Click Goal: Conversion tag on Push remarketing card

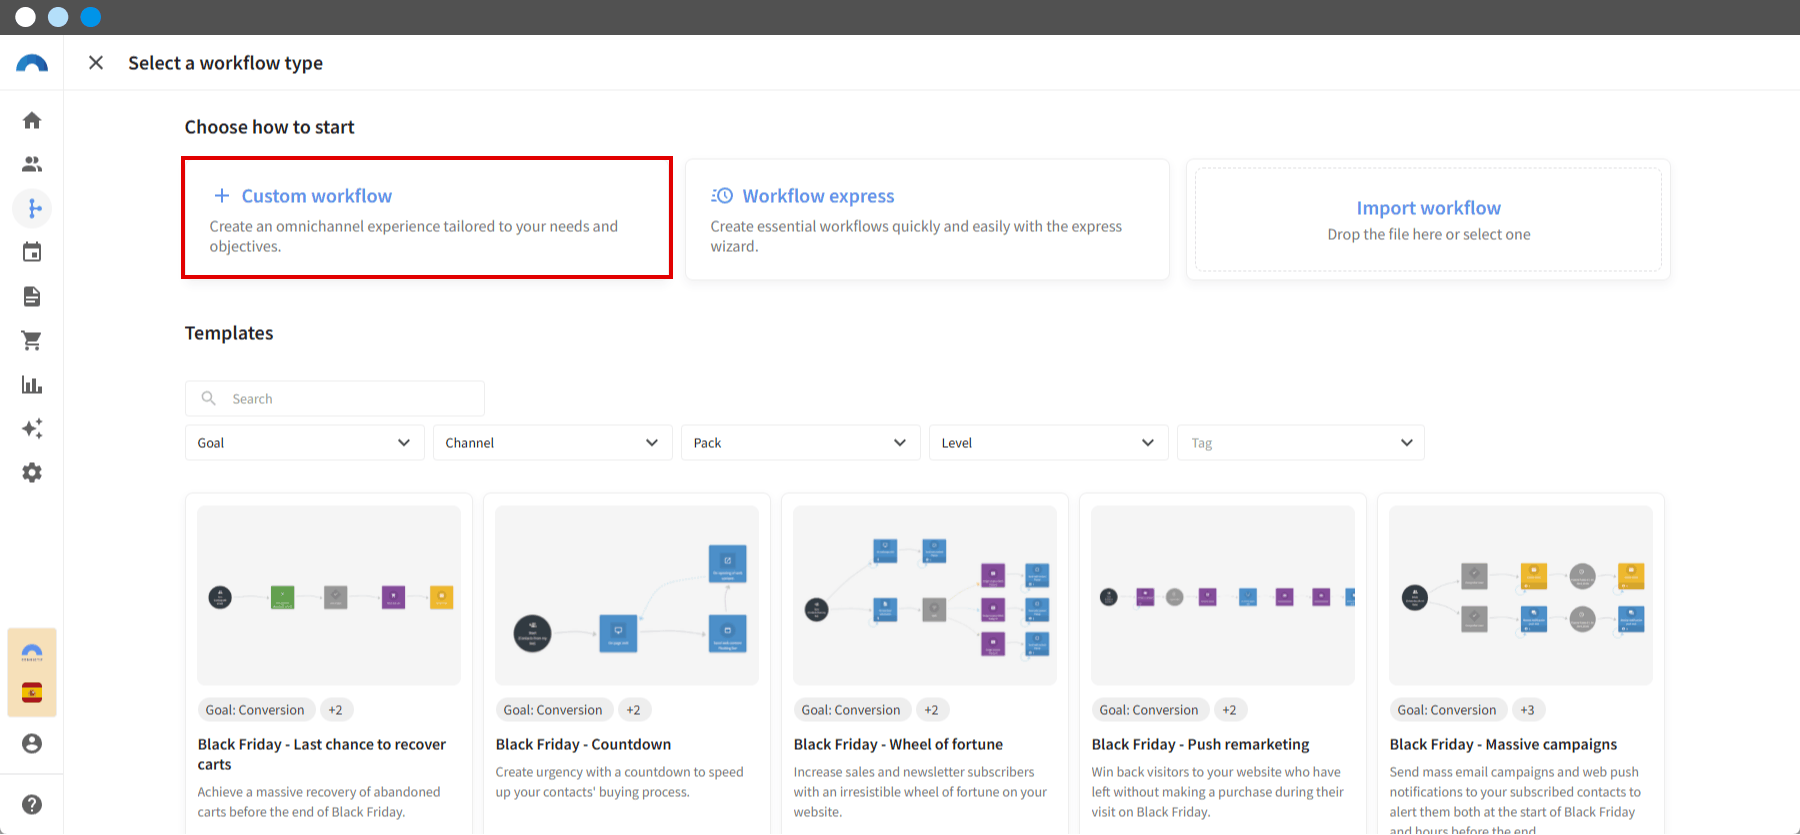coord(1149,710)
